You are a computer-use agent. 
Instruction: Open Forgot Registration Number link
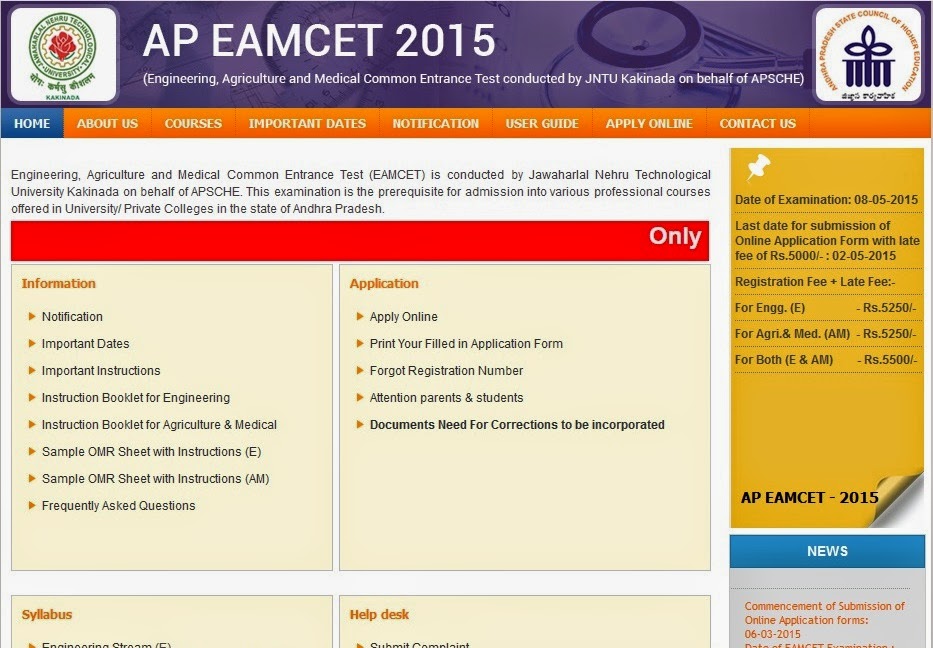tap(446, 371)
